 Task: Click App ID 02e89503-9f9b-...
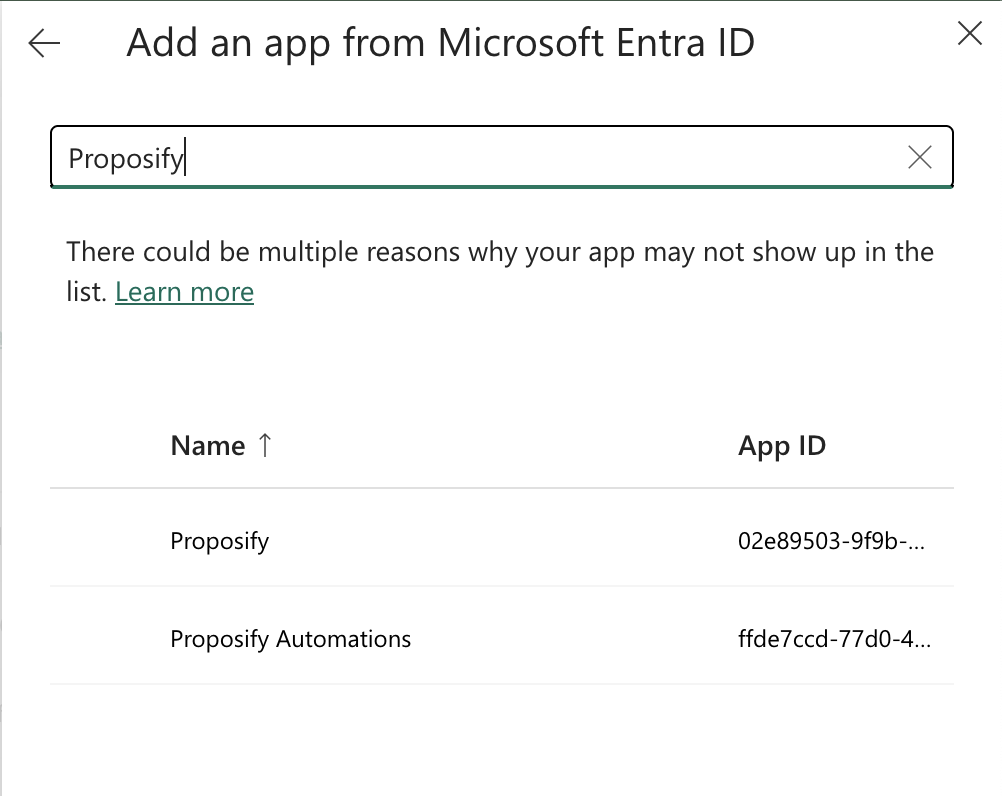831,541
